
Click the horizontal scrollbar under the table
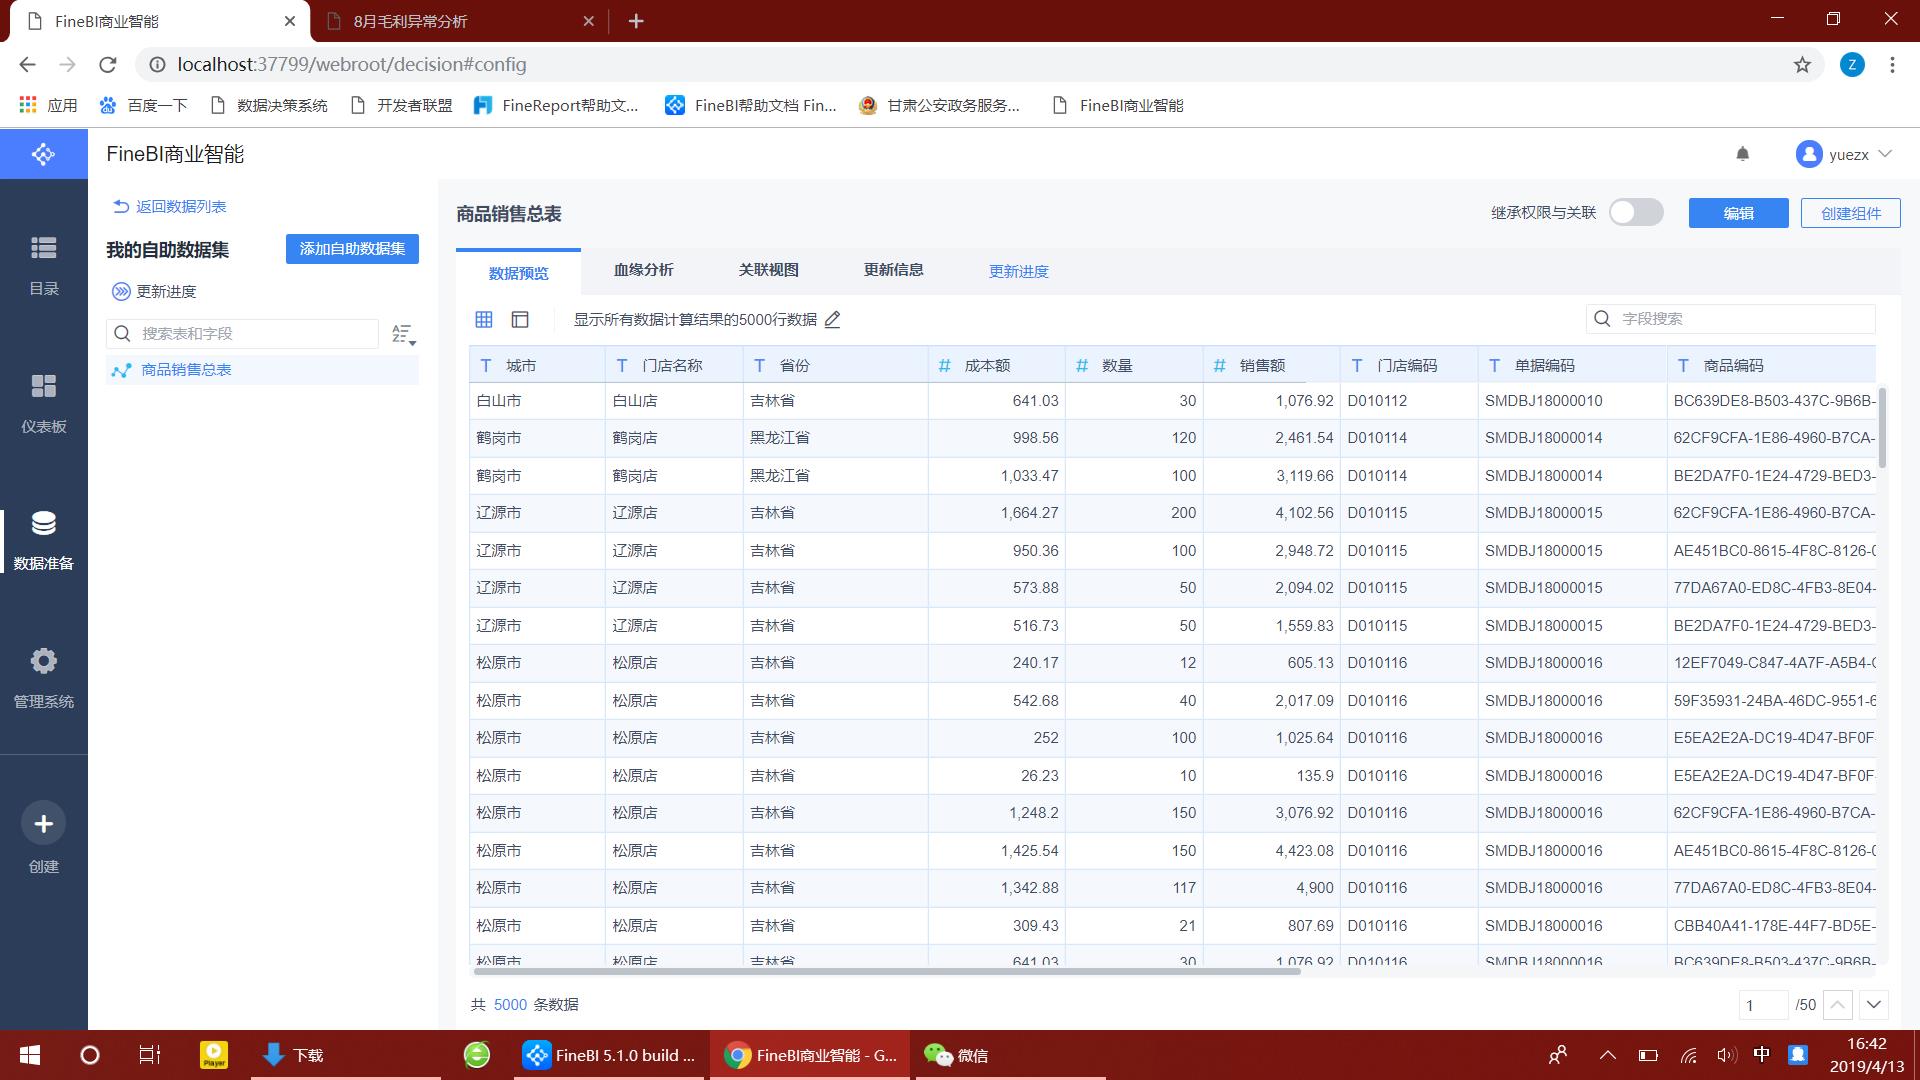pos(885,970)
